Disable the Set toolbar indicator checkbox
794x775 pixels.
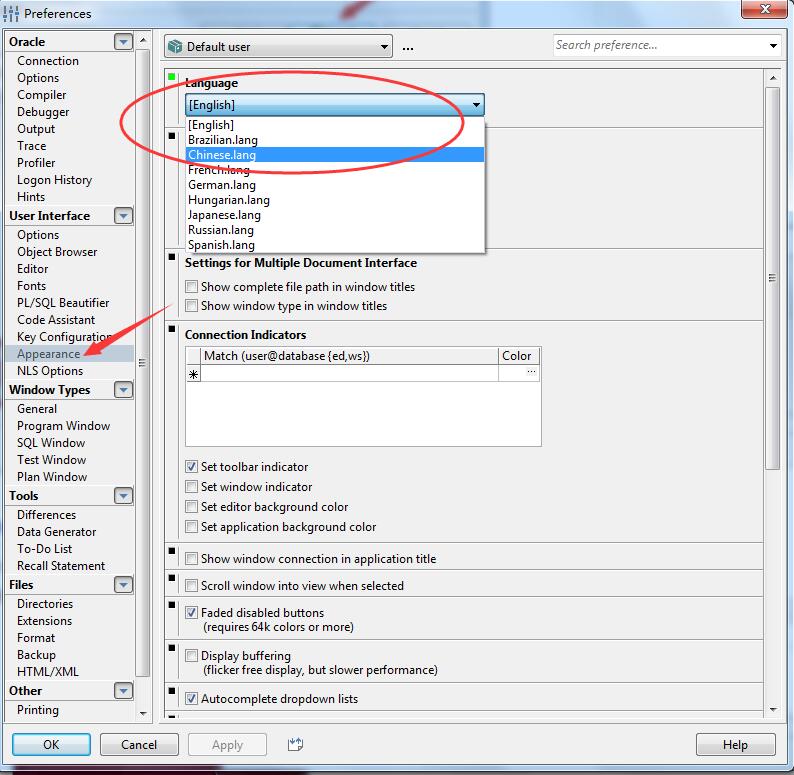click(192, 467)
